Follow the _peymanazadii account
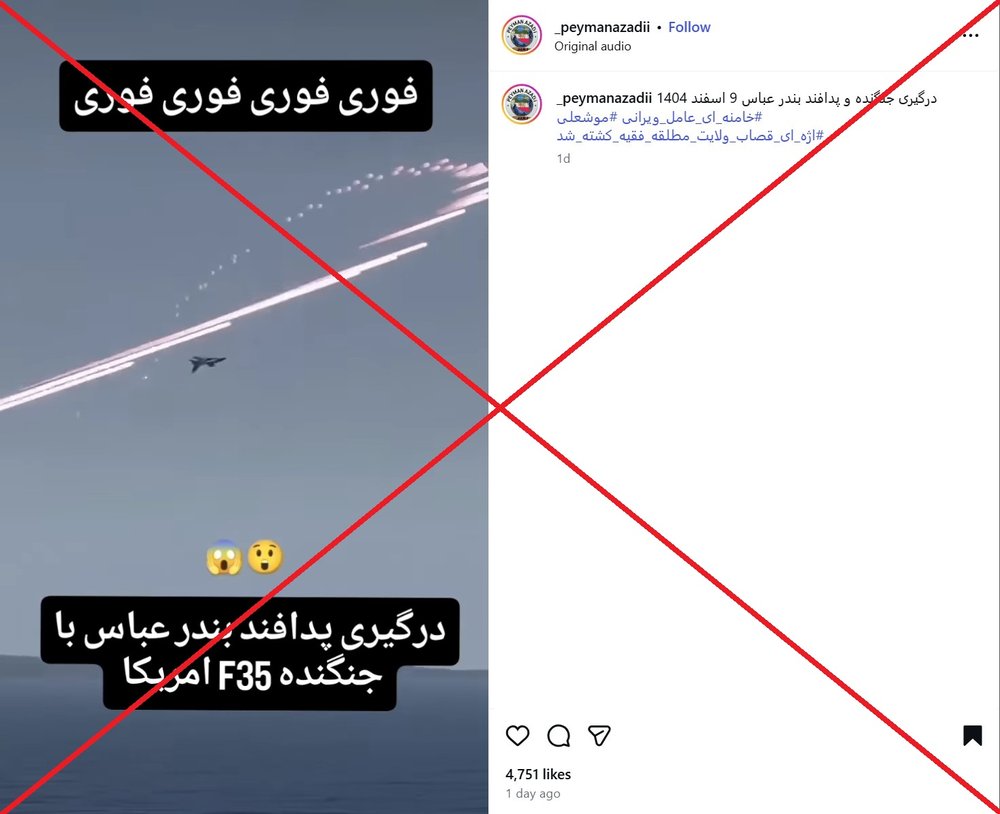The width and height of the screenshot is (1000, 814). coord(689,27)
